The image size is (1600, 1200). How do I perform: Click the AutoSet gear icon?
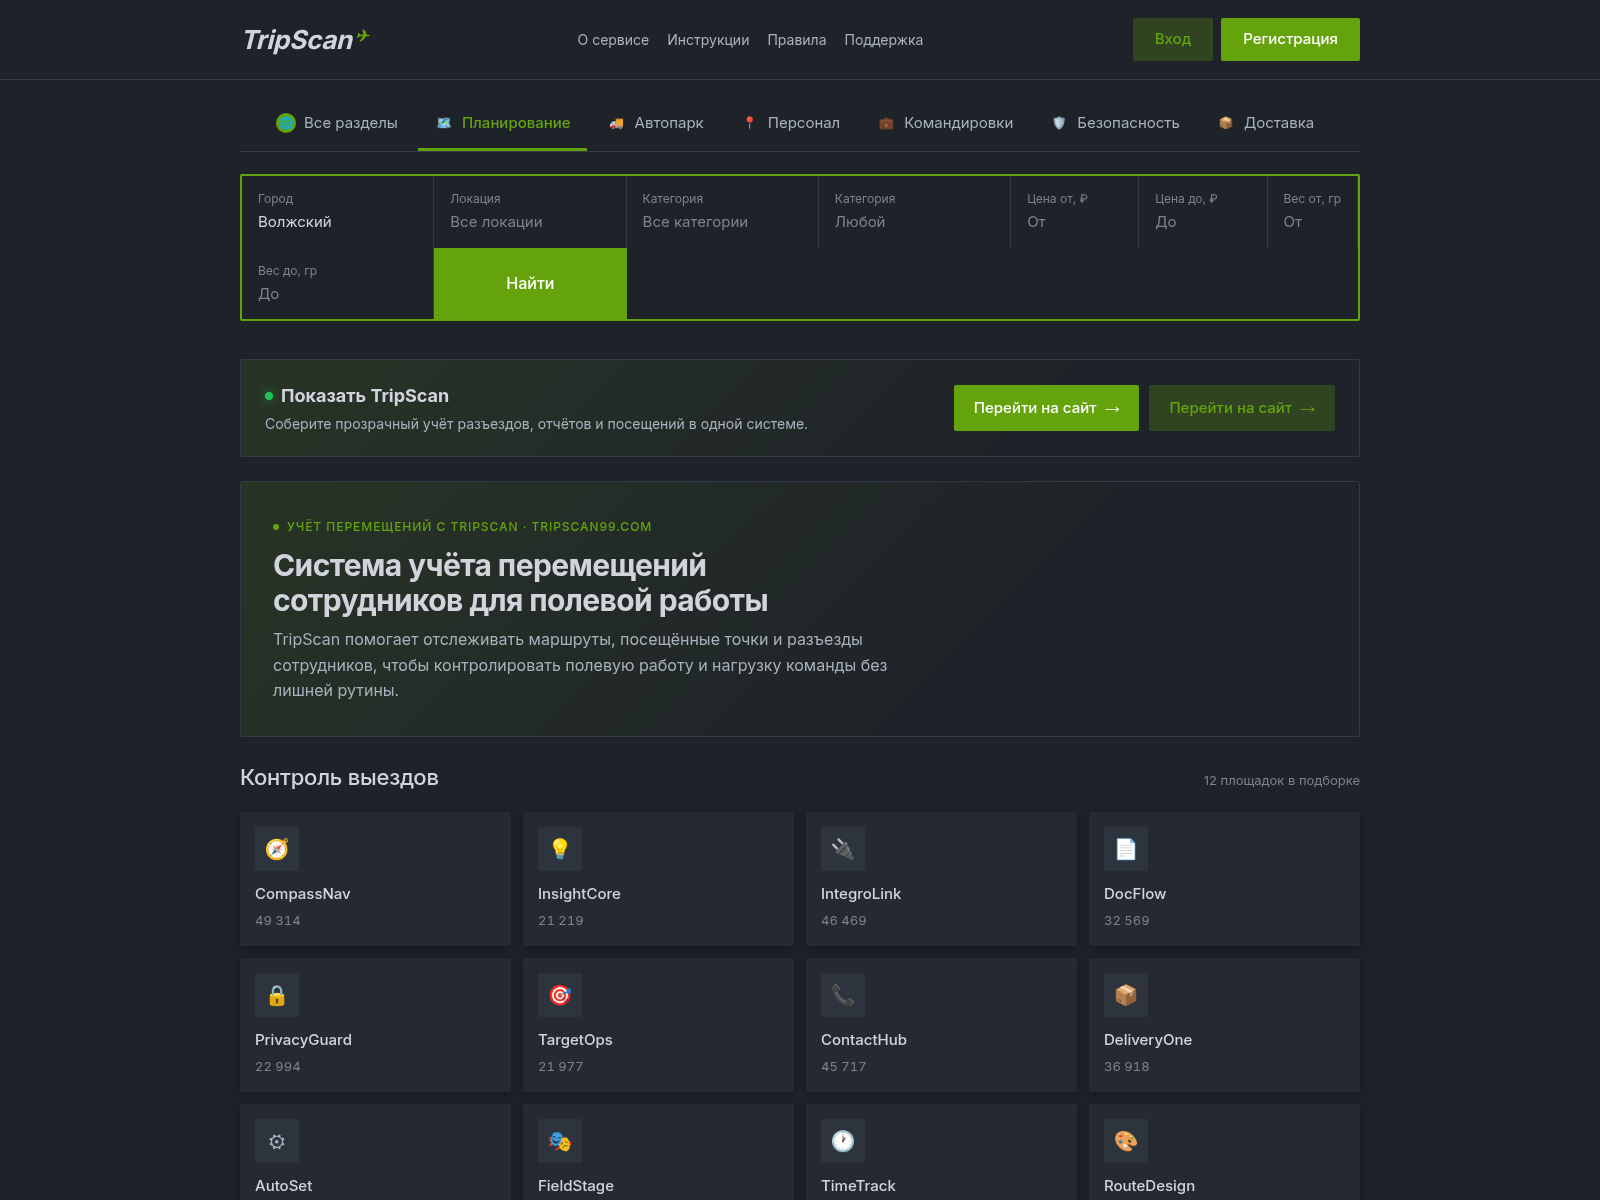point(277,1141)
